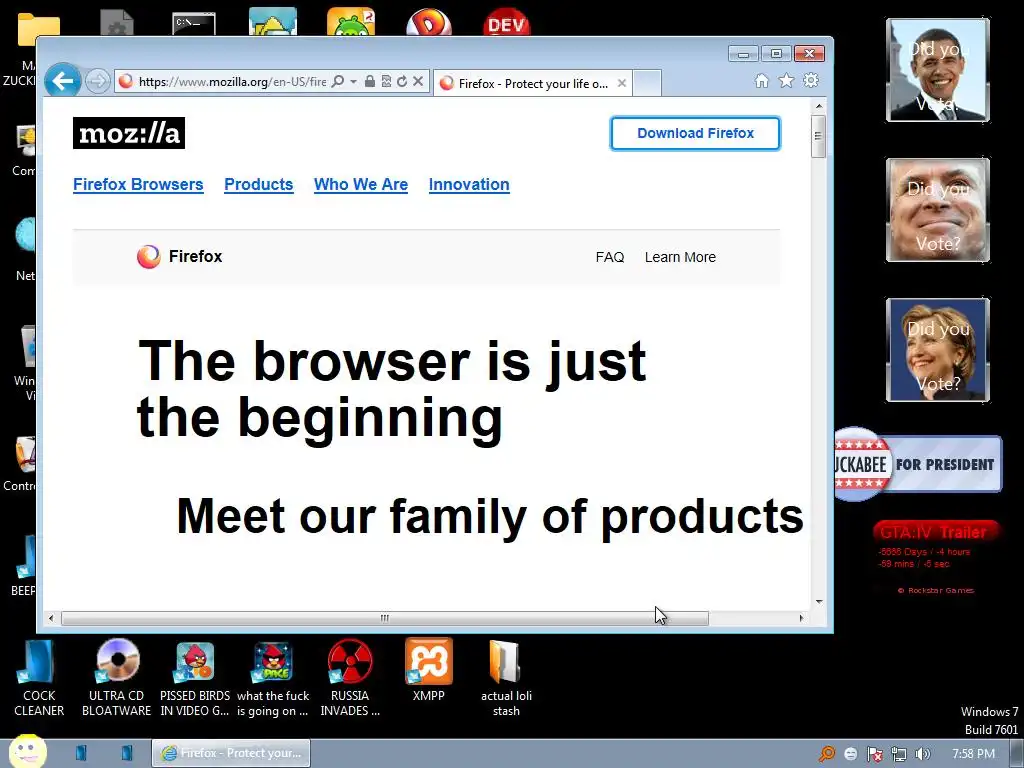1024x768 pixels.
Task: Click the vertical scrollbar thumb
Action: [818, 136]
